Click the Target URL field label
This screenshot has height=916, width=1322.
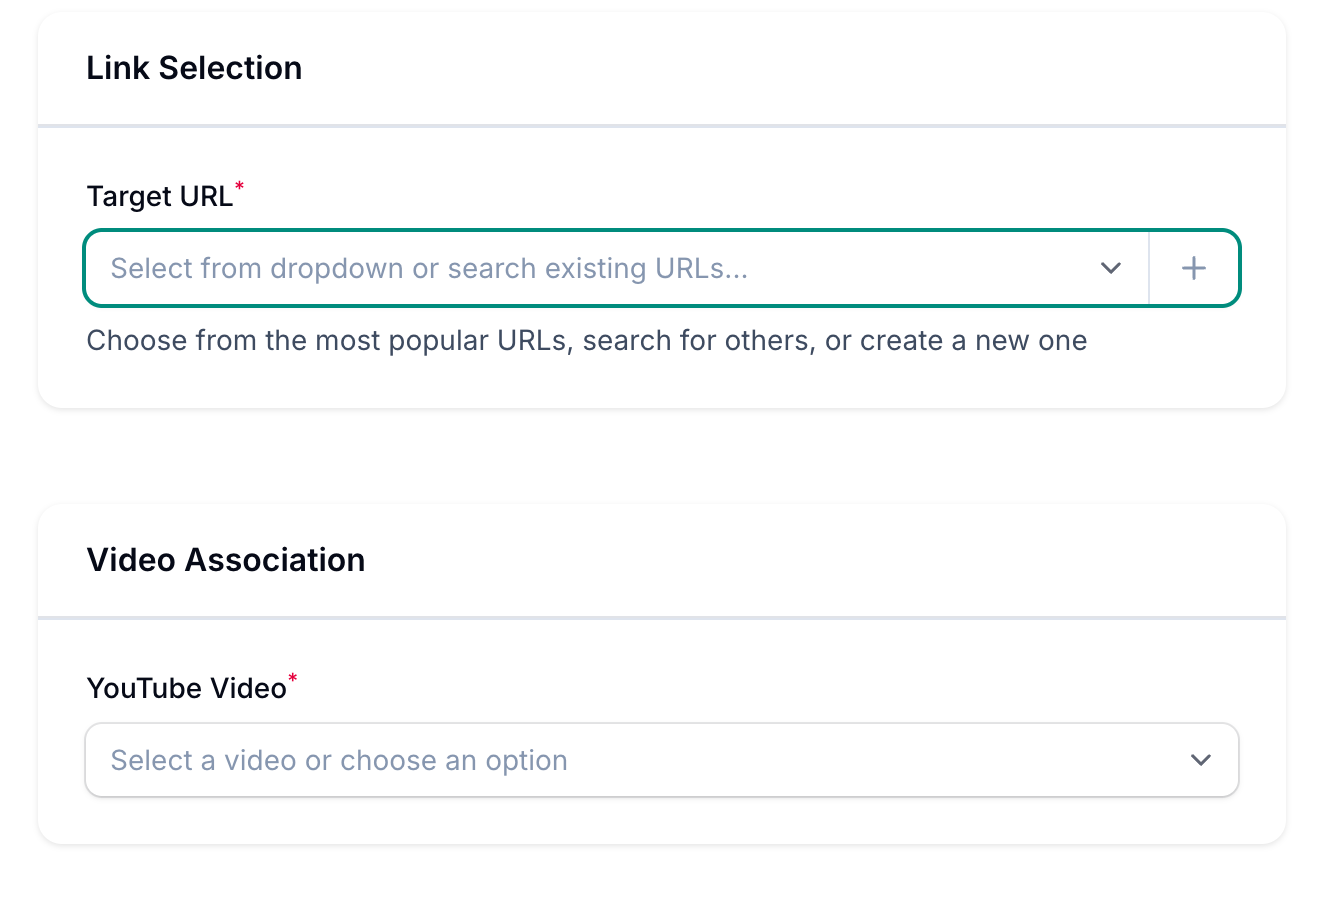click(159, 196)
